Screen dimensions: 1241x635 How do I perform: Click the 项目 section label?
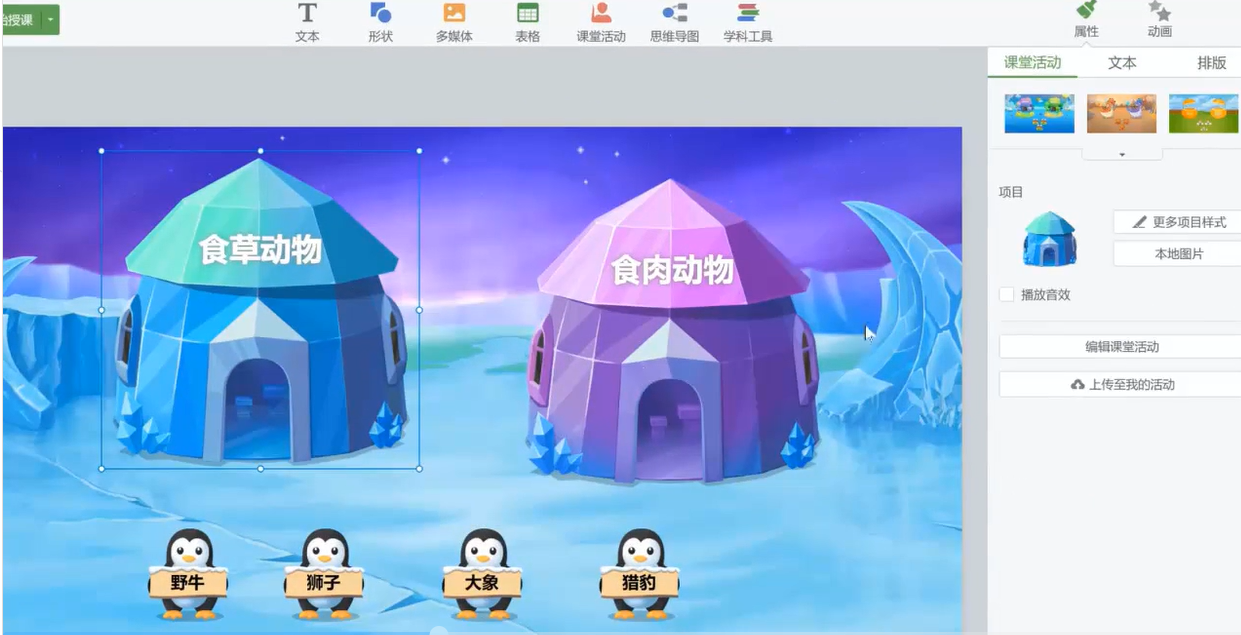coord(1011,192)
